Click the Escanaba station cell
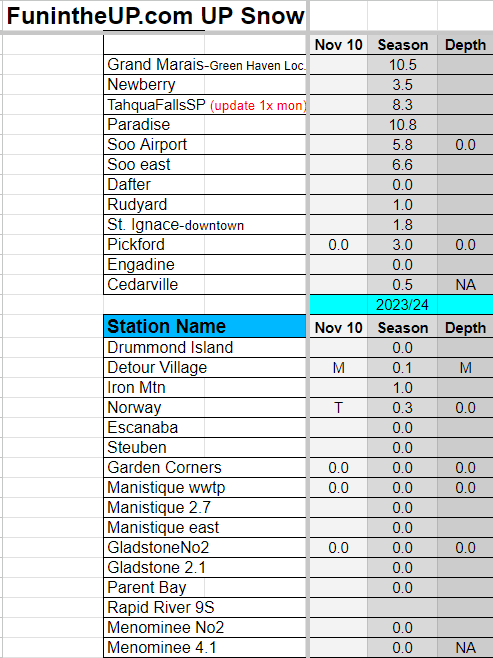Image resolution: width=493 pixels, height=658 pixels. [x=205, y=428]
